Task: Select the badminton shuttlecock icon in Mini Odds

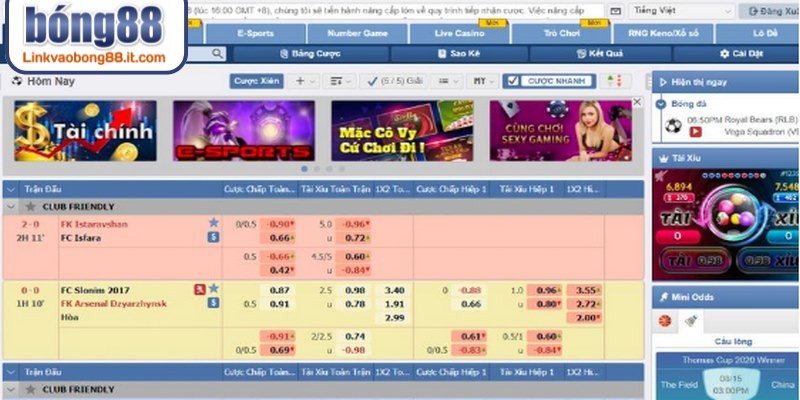Action: coord(691,321)
